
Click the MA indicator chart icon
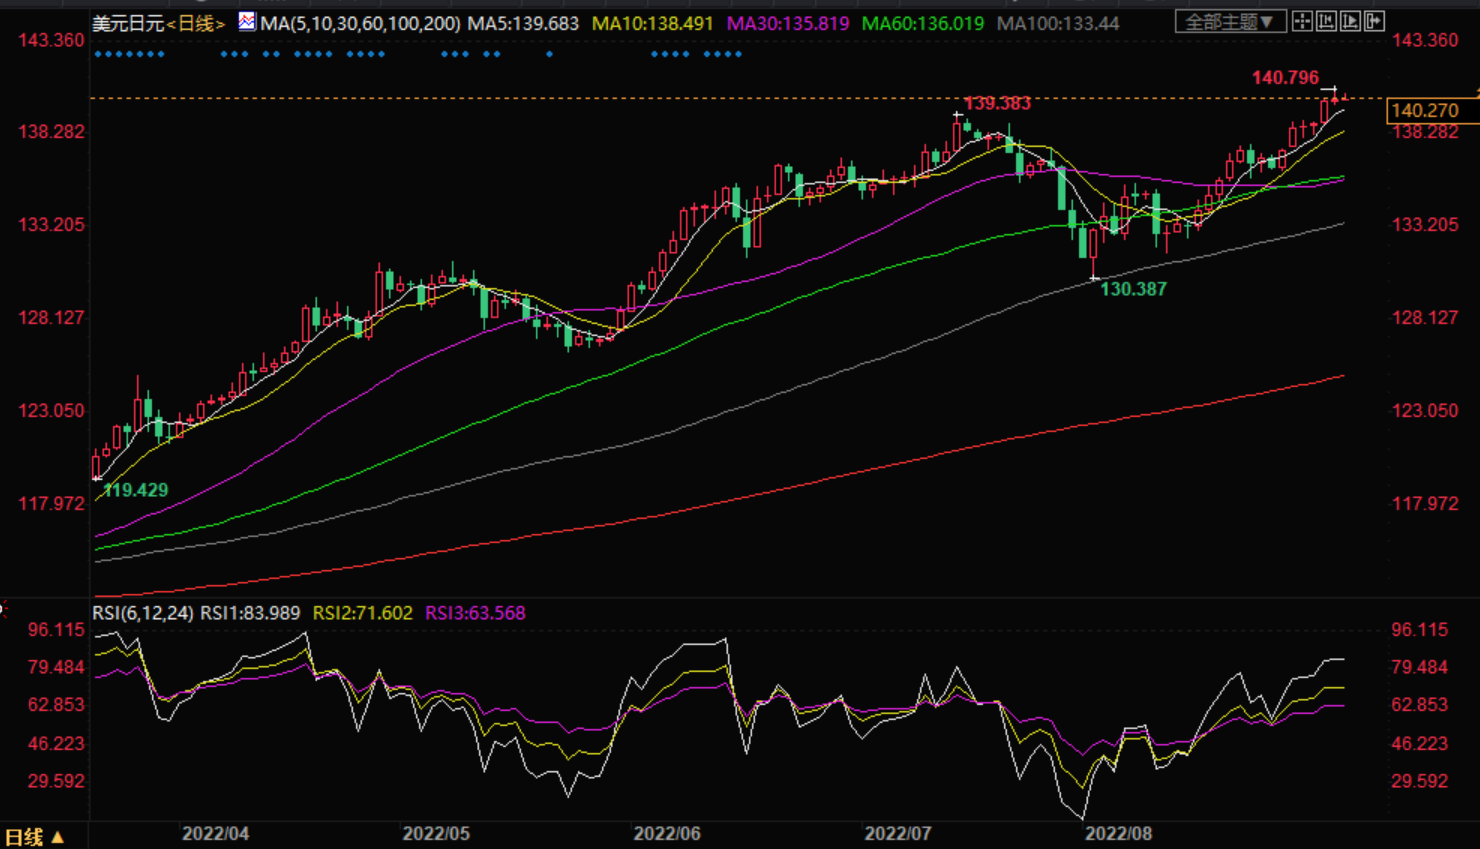coord(246,21)
